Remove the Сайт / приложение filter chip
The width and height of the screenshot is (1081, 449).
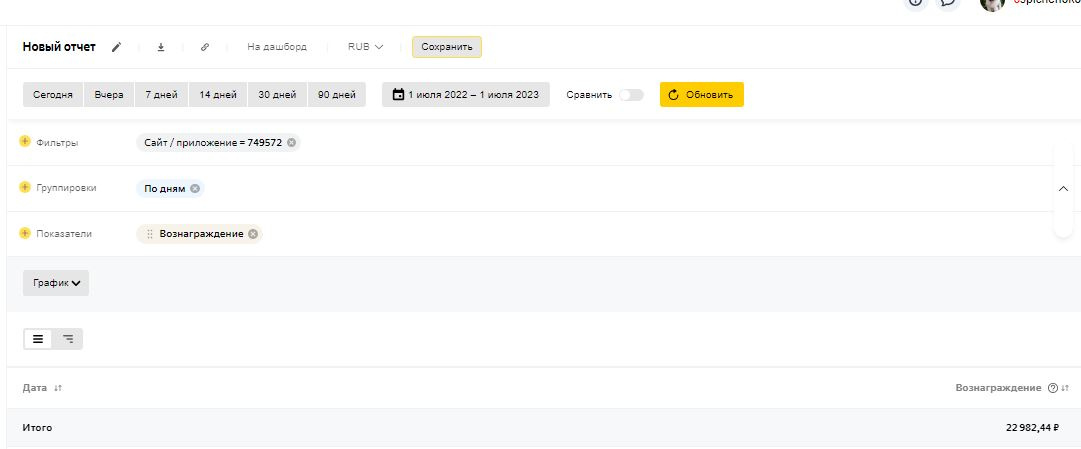(x=292, y=143)
